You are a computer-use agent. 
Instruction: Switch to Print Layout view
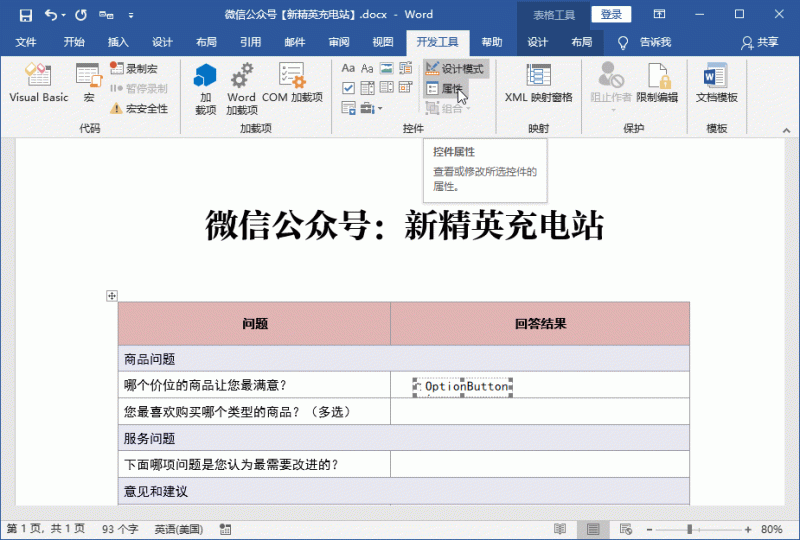click(x=593, y=529)
